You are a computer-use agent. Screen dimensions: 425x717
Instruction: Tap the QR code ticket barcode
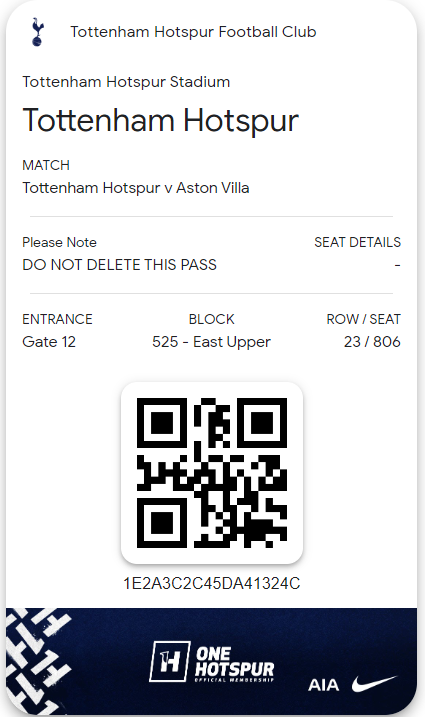point(212,473)
